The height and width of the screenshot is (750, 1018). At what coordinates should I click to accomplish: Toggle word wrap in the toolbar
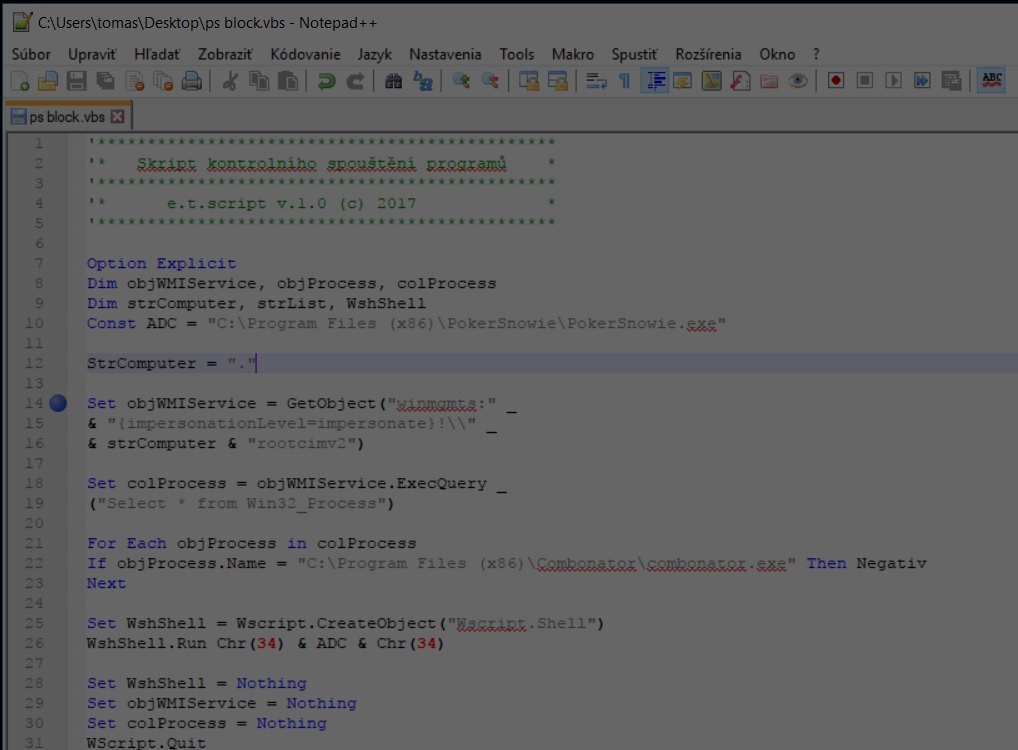(x=596, y=81)
